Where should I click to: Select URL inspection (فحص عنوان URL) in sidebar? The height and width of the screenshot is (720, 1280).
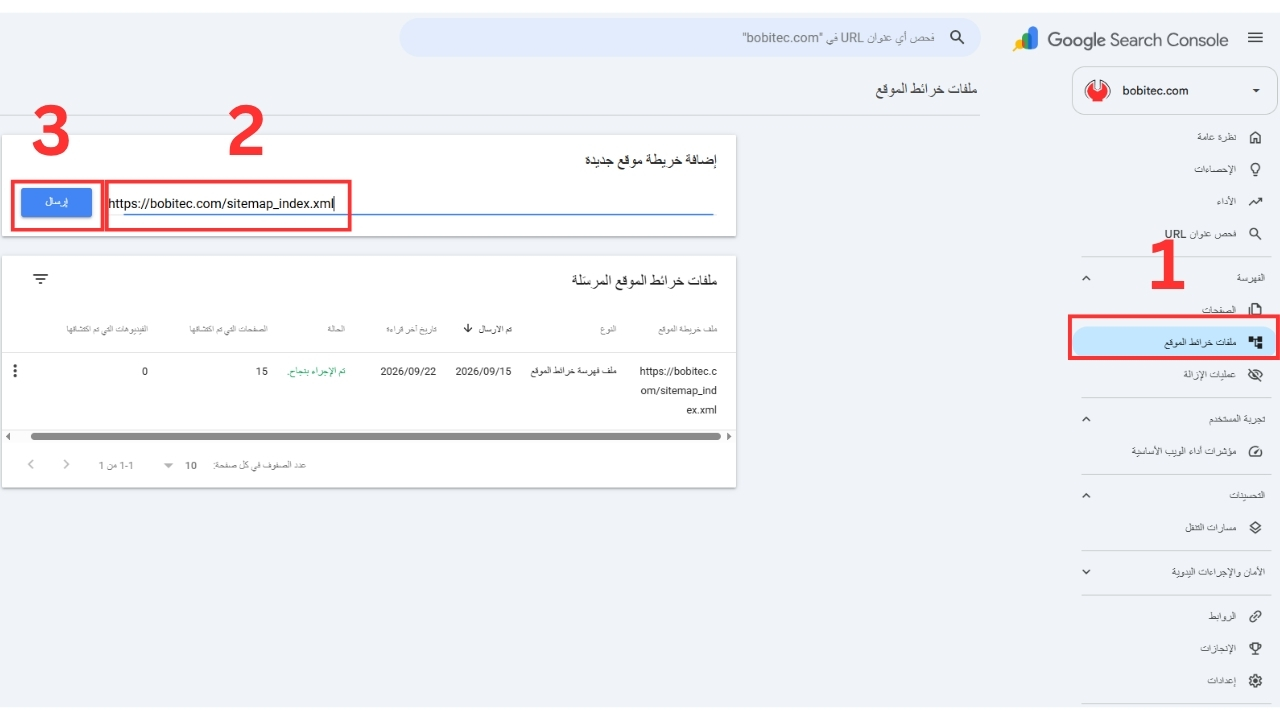tap(1213, 233)
